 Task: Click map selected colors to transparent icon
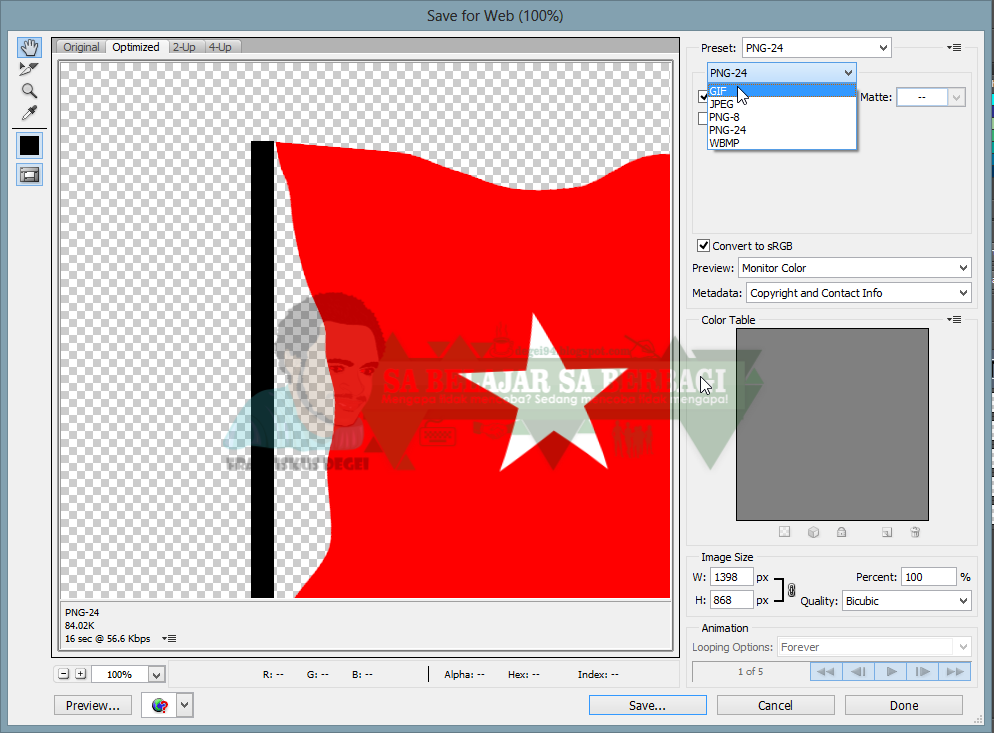(x=784, y=532)
